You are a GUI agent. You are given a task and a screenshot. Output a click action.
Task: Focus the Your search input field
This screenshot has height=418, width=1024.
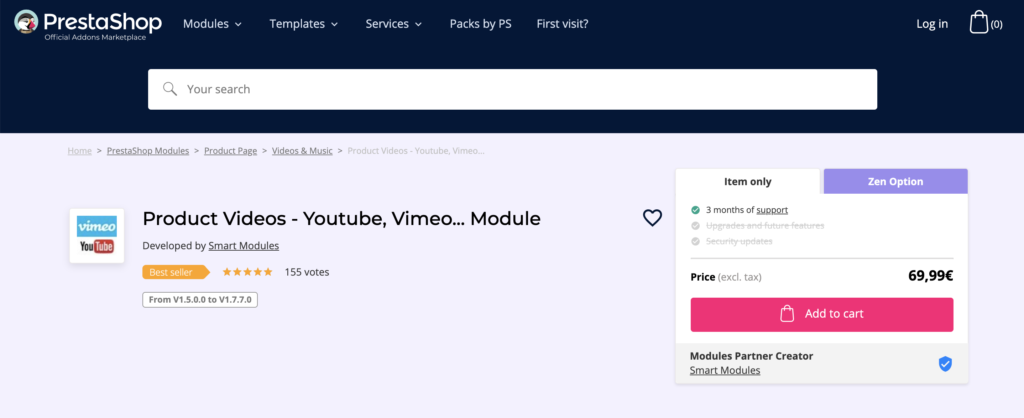(x=513, y=89)
